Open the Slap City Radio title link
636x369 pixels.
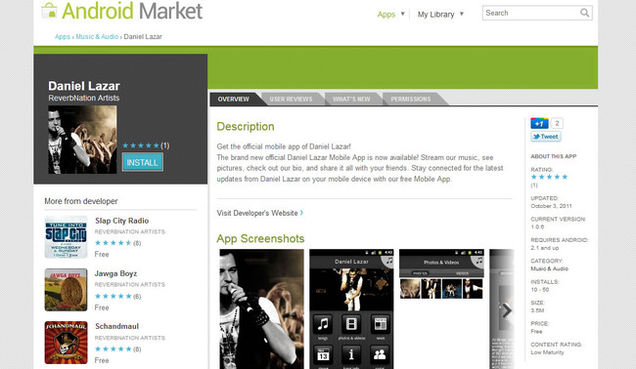tap(122, 221)
